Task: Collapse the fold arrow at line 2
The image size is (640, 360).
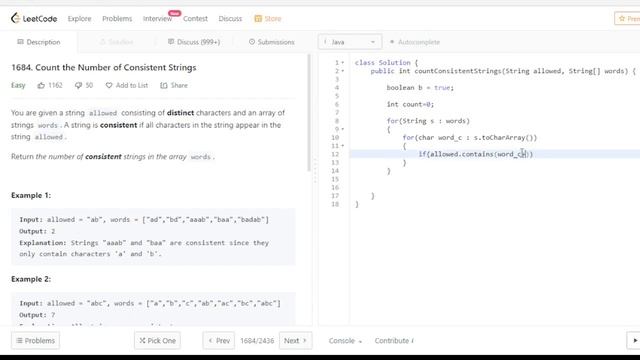Action: pos(343,71)
